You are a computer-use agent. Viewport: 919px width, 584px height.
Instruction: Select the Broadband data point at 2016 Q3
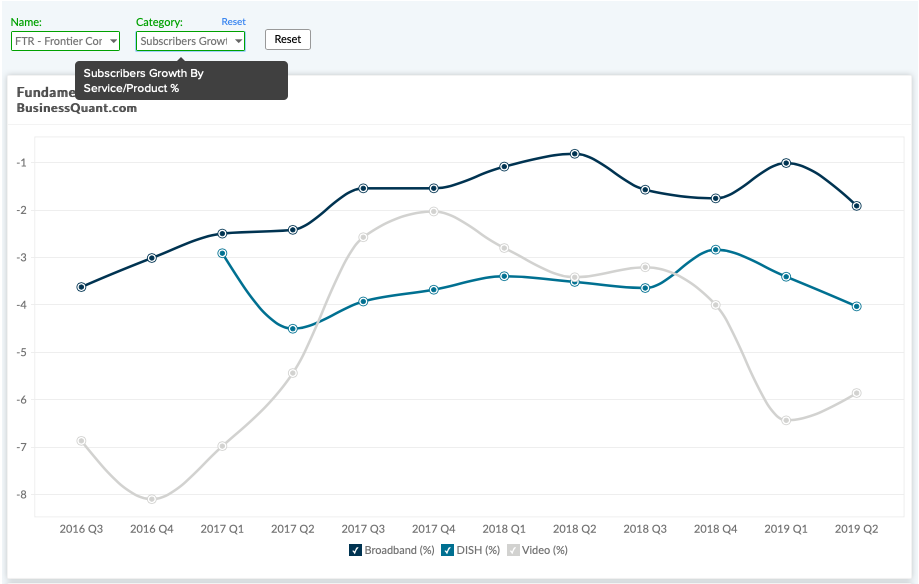pos(81,287)
